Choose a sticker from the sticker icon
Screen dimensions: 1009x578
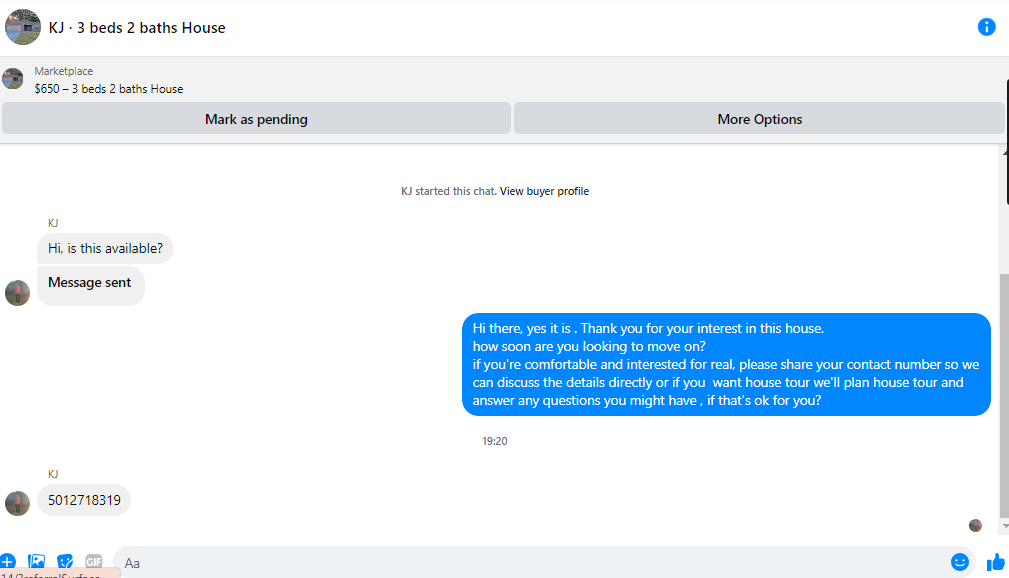pyautogui.click(x=65, y=562)
